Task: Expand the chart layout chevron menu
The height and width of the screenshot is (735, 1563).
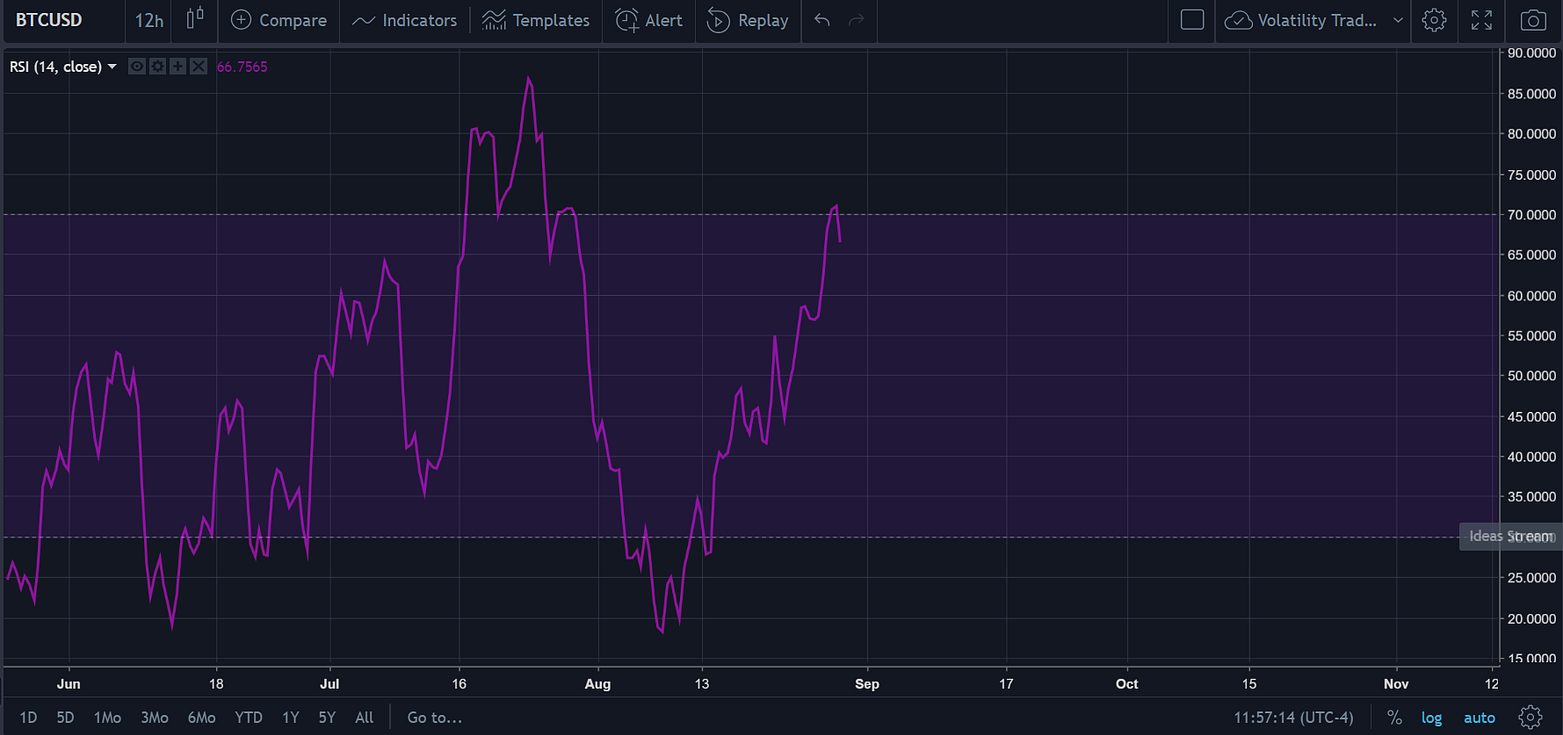Action: tap(1397, 20)
